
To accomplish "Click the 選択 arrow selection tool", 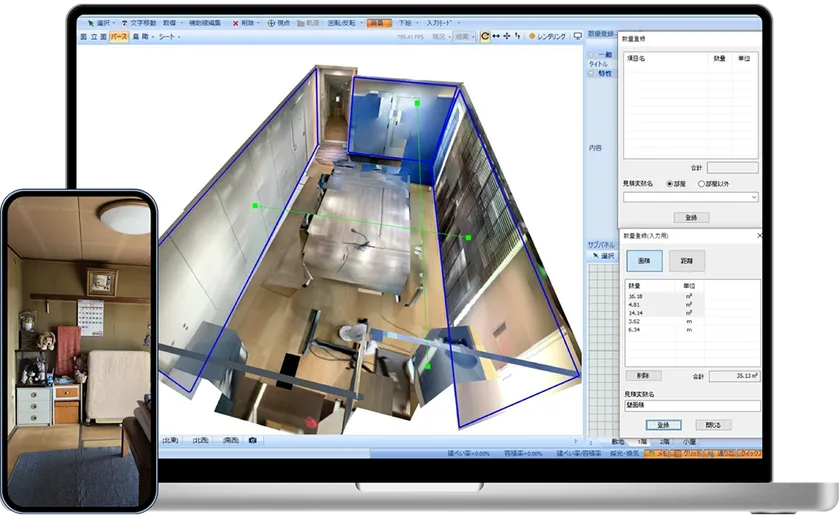I will (x=98, y=22).
